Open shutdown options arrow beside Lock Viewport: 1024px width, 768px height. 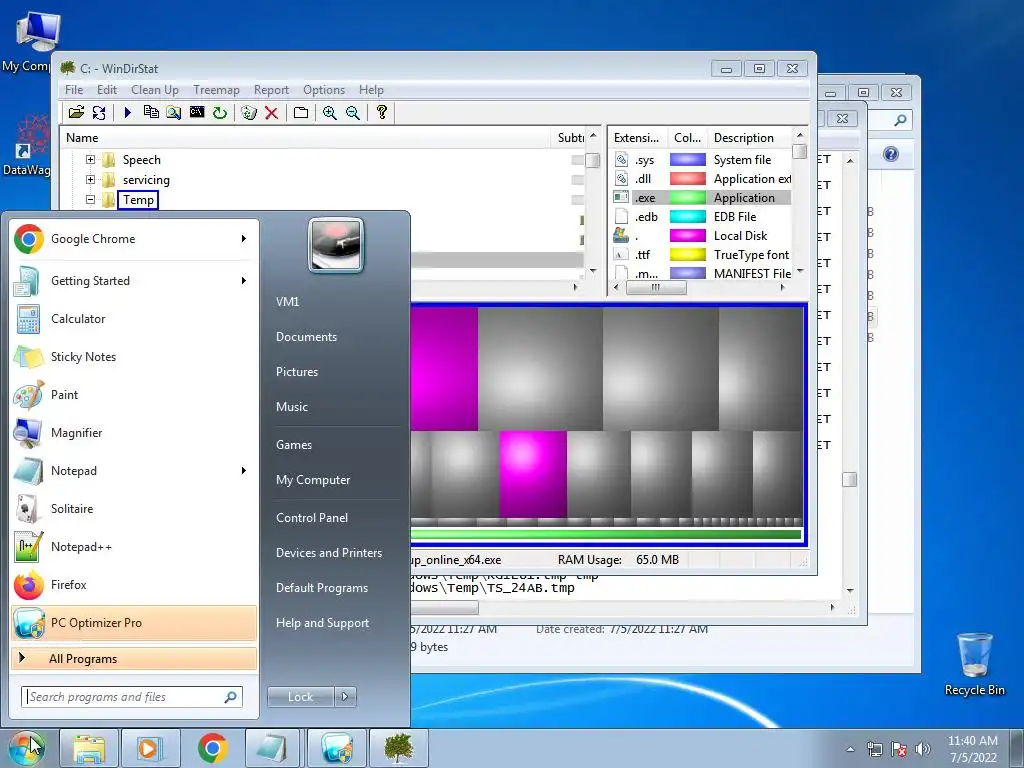pyautogui.click(x=345, y=697)
